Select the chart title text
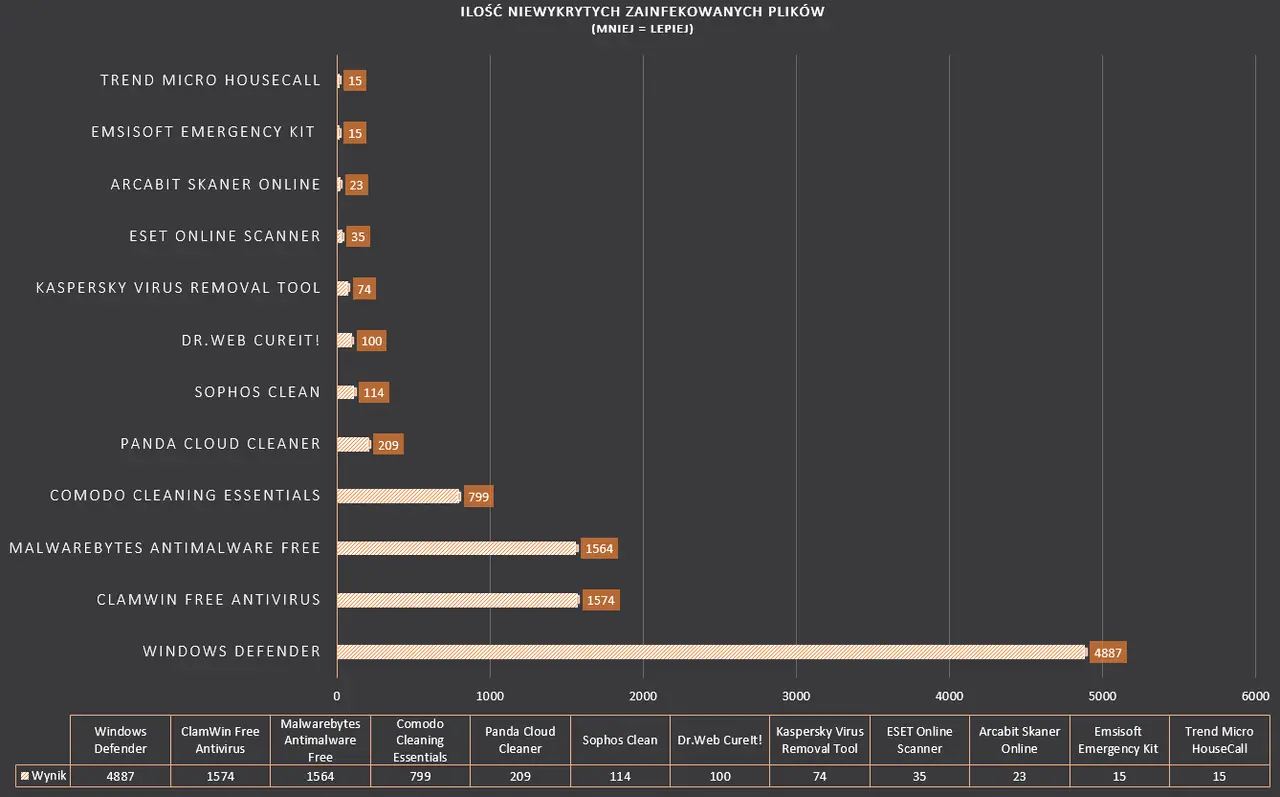The width and height of the screenshot is (1280, 797). (642, 11)
